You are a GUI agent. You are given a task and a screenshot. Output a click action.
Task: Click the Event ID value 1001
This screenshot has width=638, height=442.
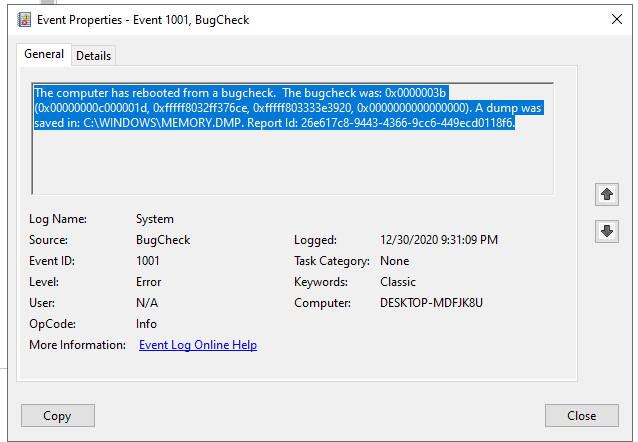pyautogui.click(x=147, y=261)
